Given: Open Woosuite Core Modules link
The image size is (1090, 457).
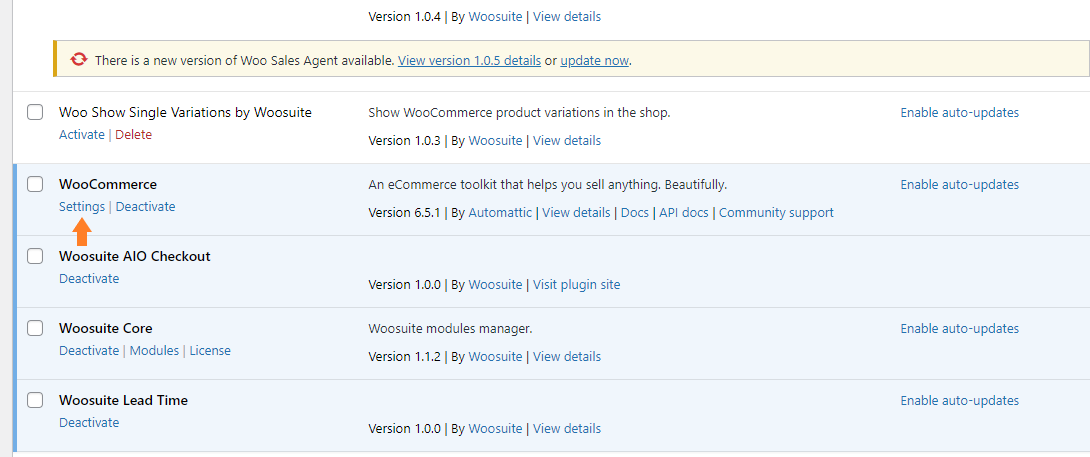Looking at the screenshot, I should 154,351.
